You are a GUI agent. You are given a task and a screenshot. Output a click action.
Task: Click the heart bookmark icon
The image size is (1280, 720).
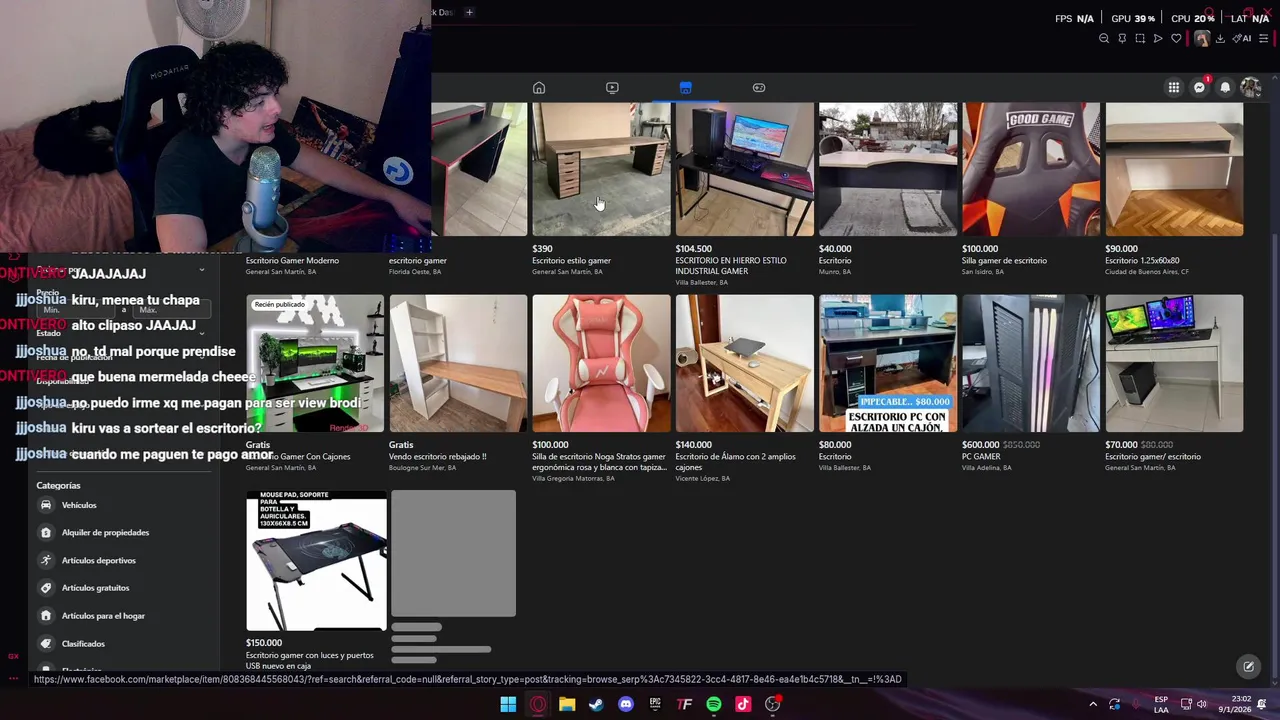pos(1176,39)
